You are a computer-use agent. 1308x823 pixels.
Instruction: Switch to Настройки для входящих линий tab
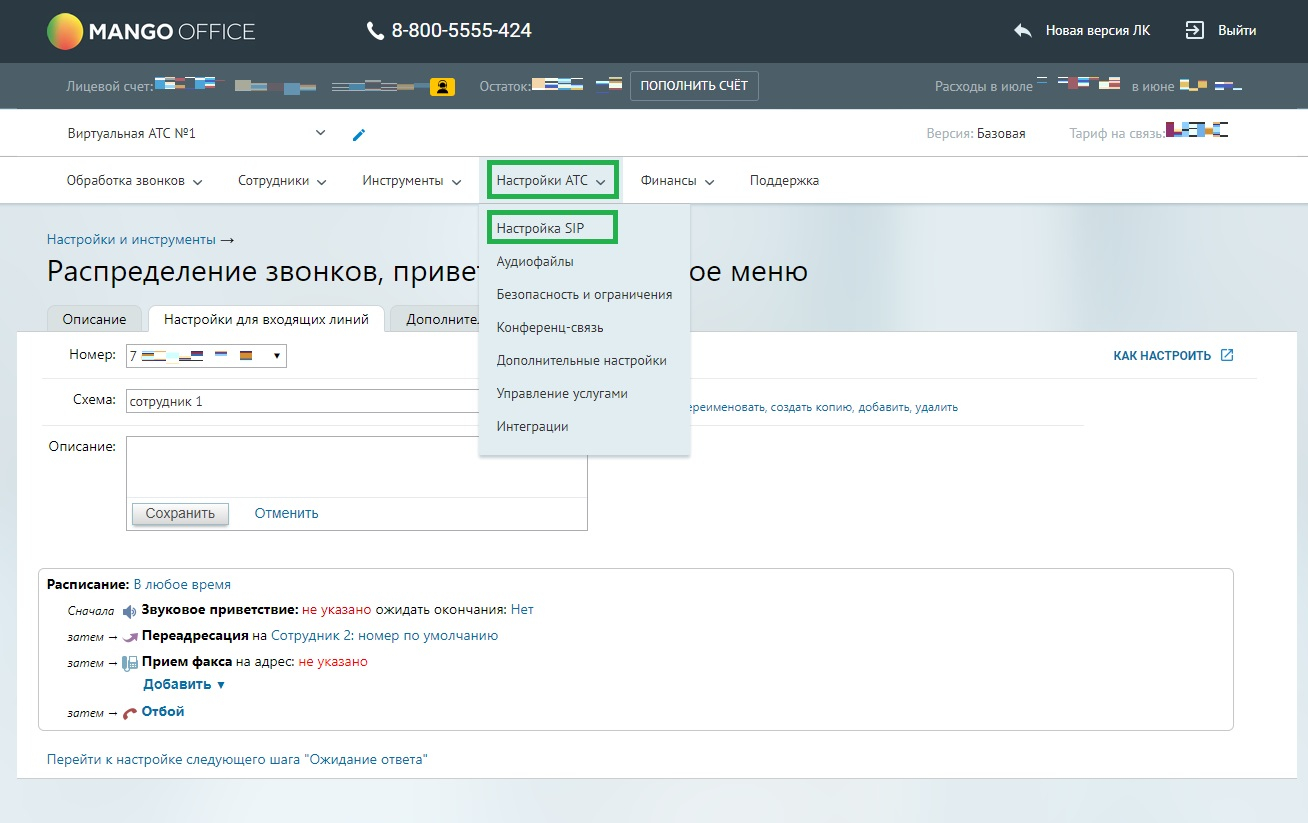[266, 319]
